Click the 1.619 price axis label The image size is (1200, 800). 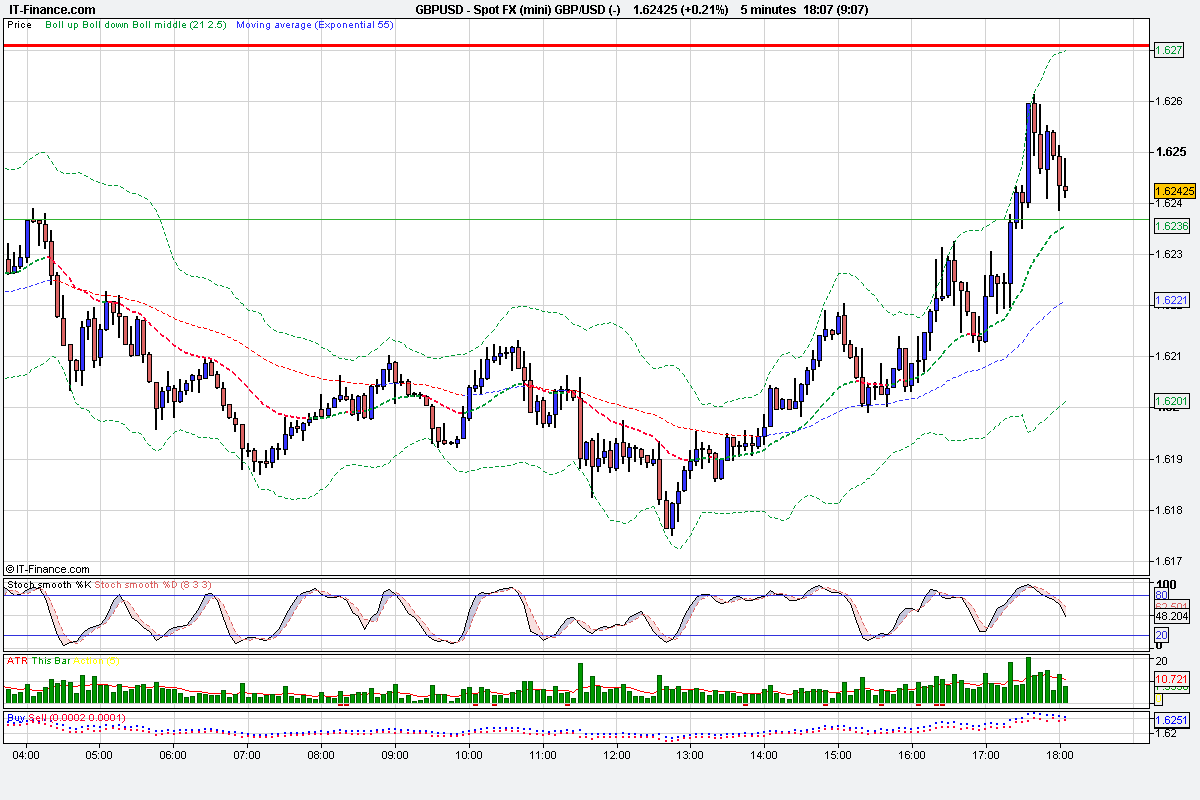(1169, 459)
